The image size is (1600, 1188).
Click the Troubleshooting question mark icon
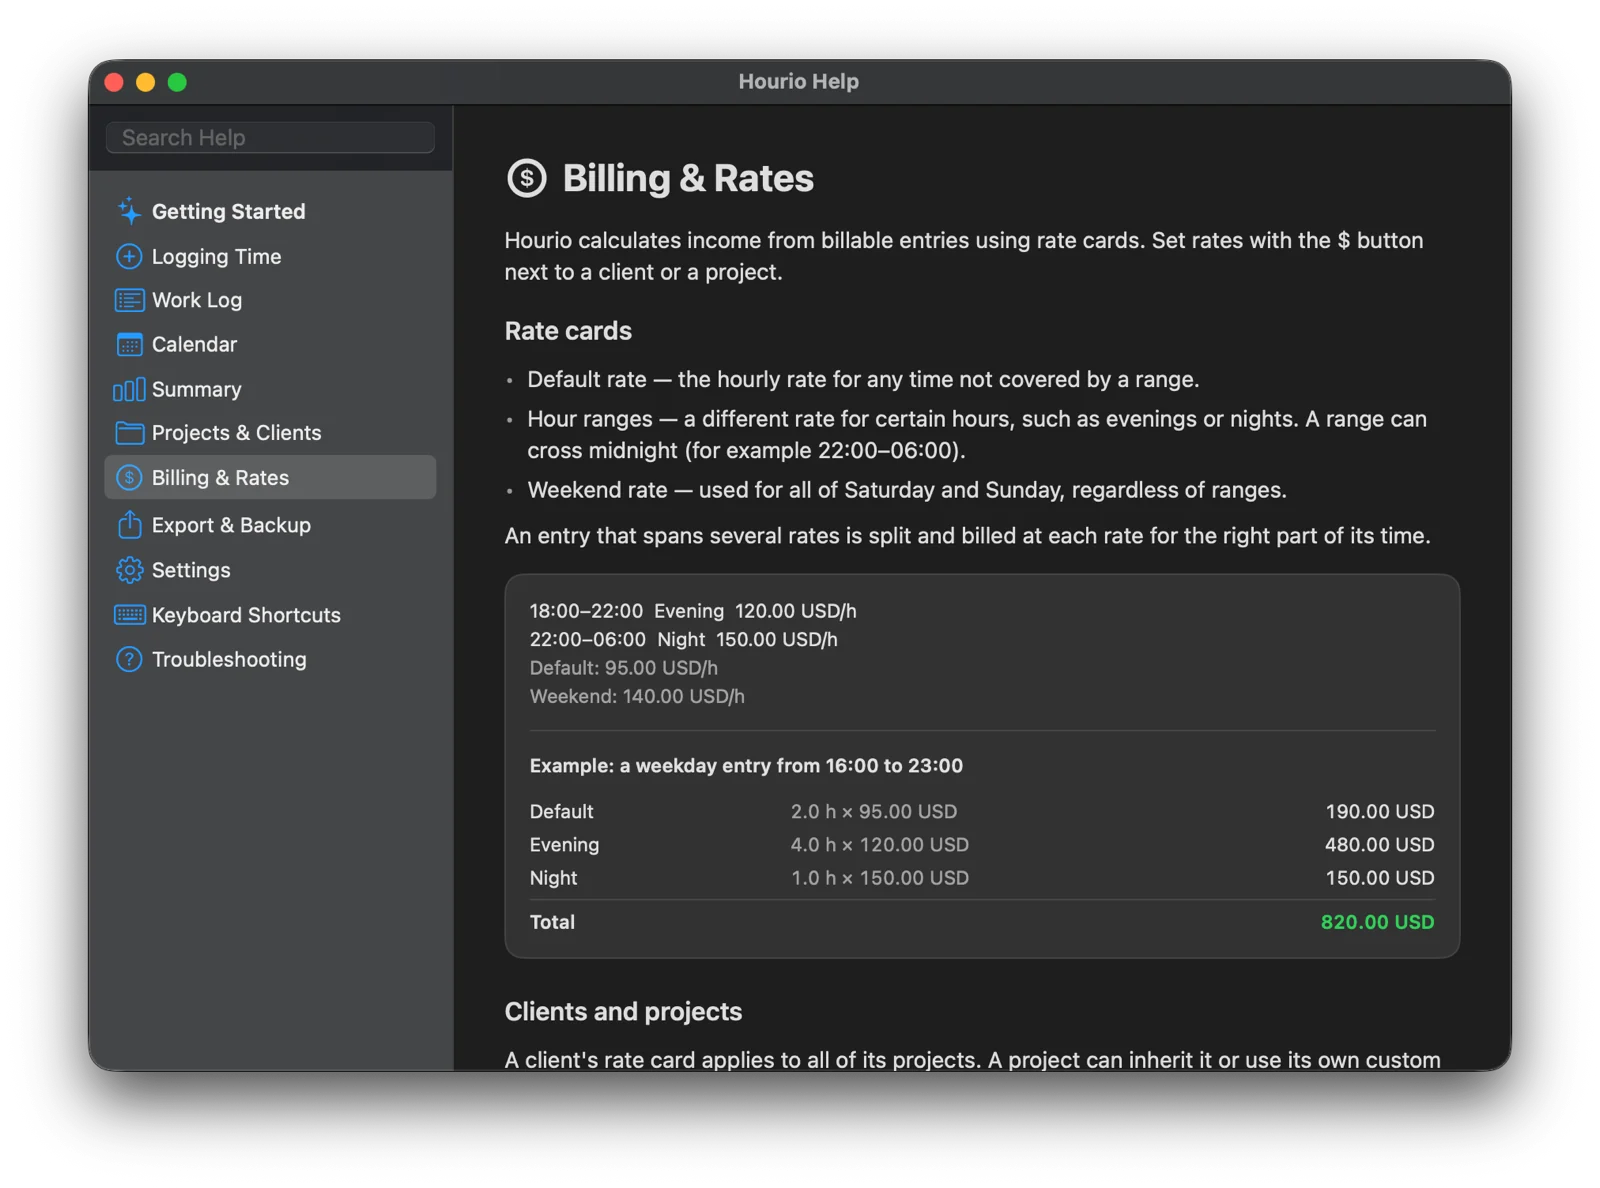129,659
